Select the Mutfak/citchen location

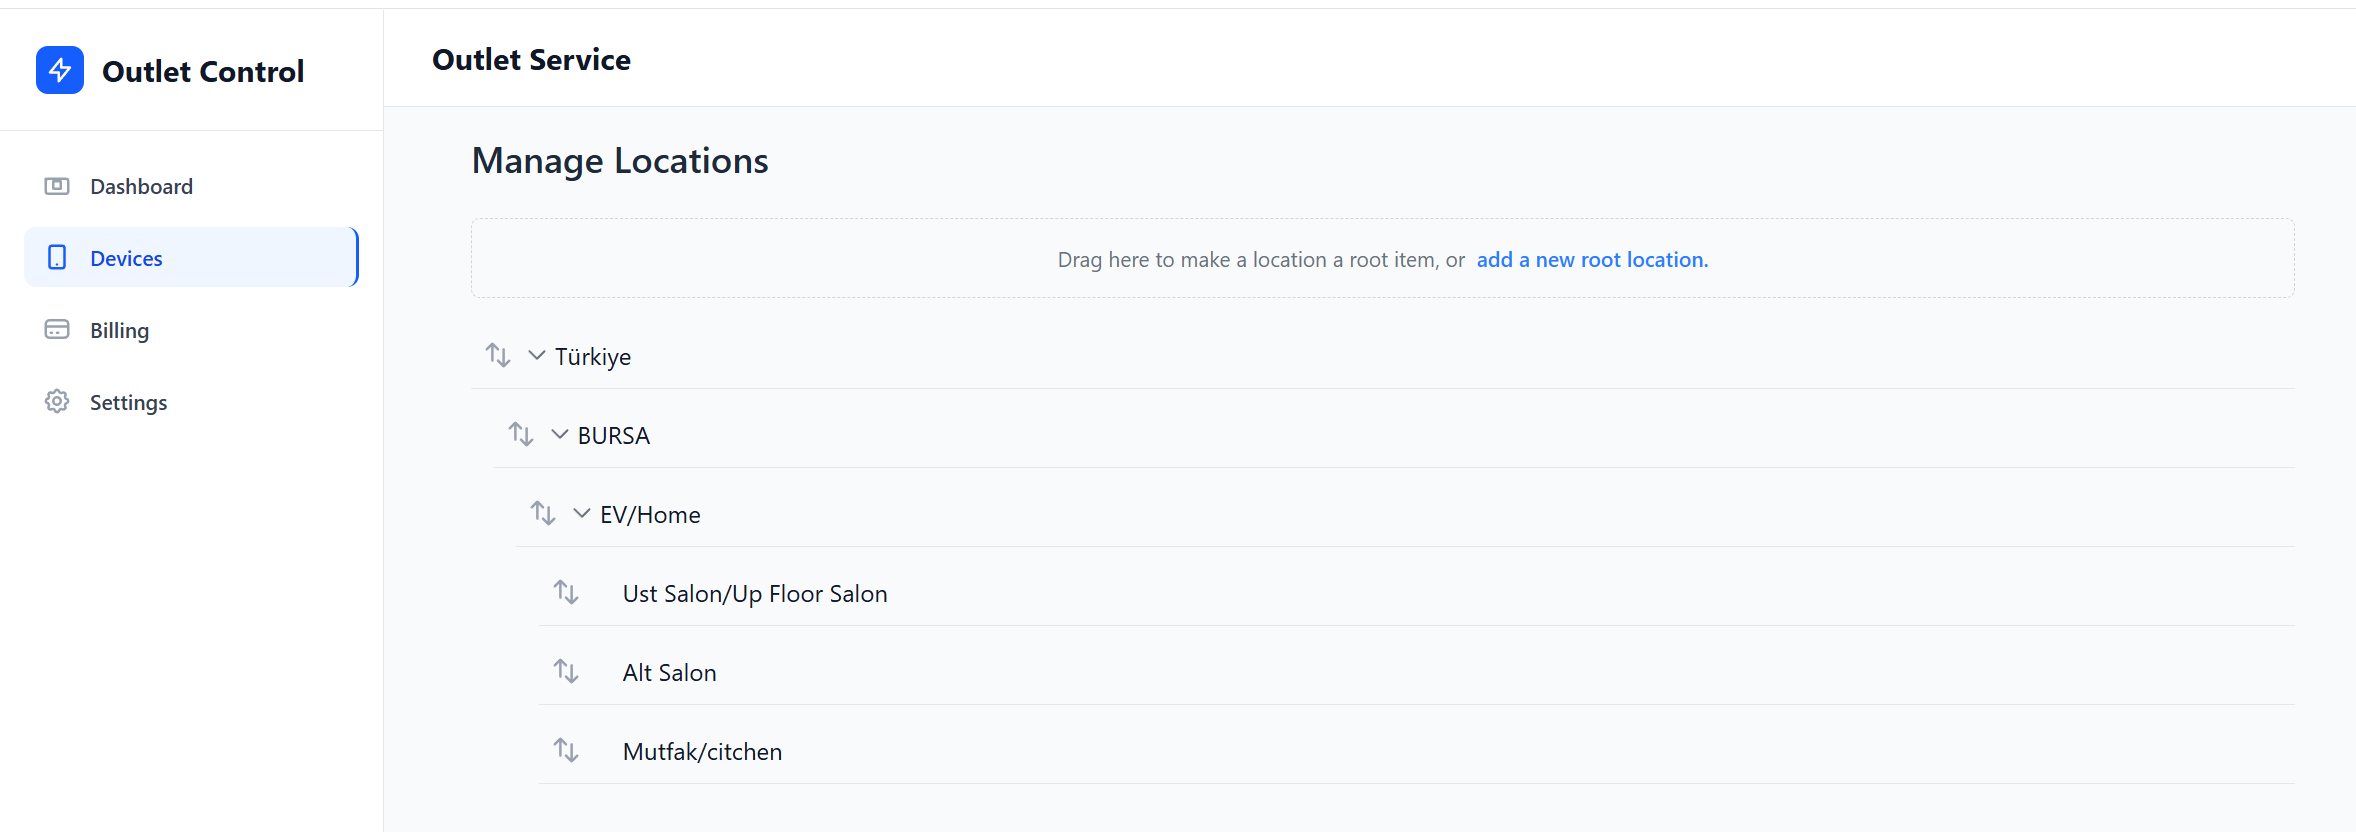702,752
